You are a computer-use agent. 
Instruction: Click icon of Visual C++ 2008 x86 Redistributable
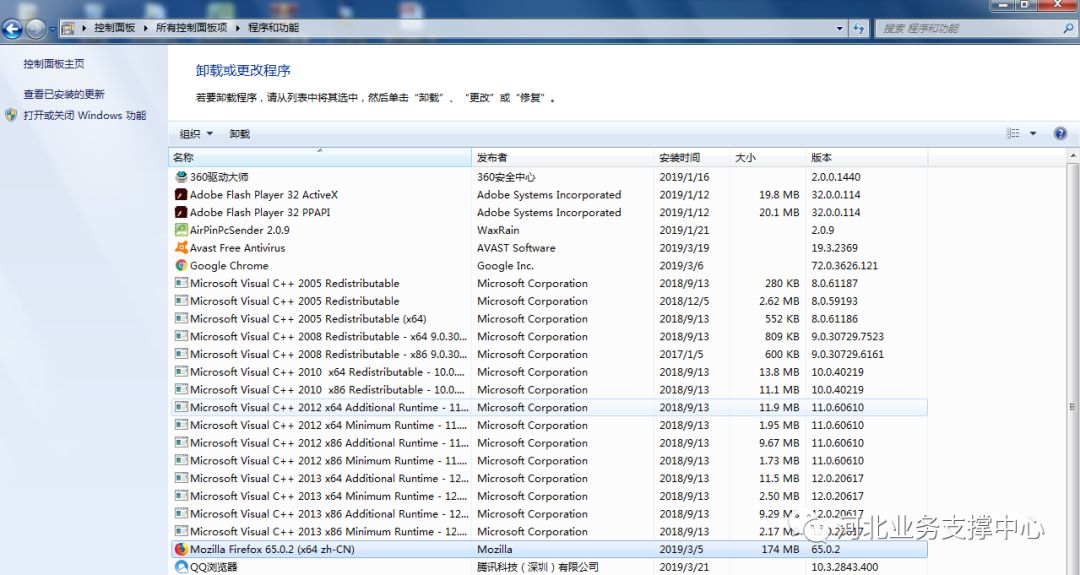[x=181, y=354]
